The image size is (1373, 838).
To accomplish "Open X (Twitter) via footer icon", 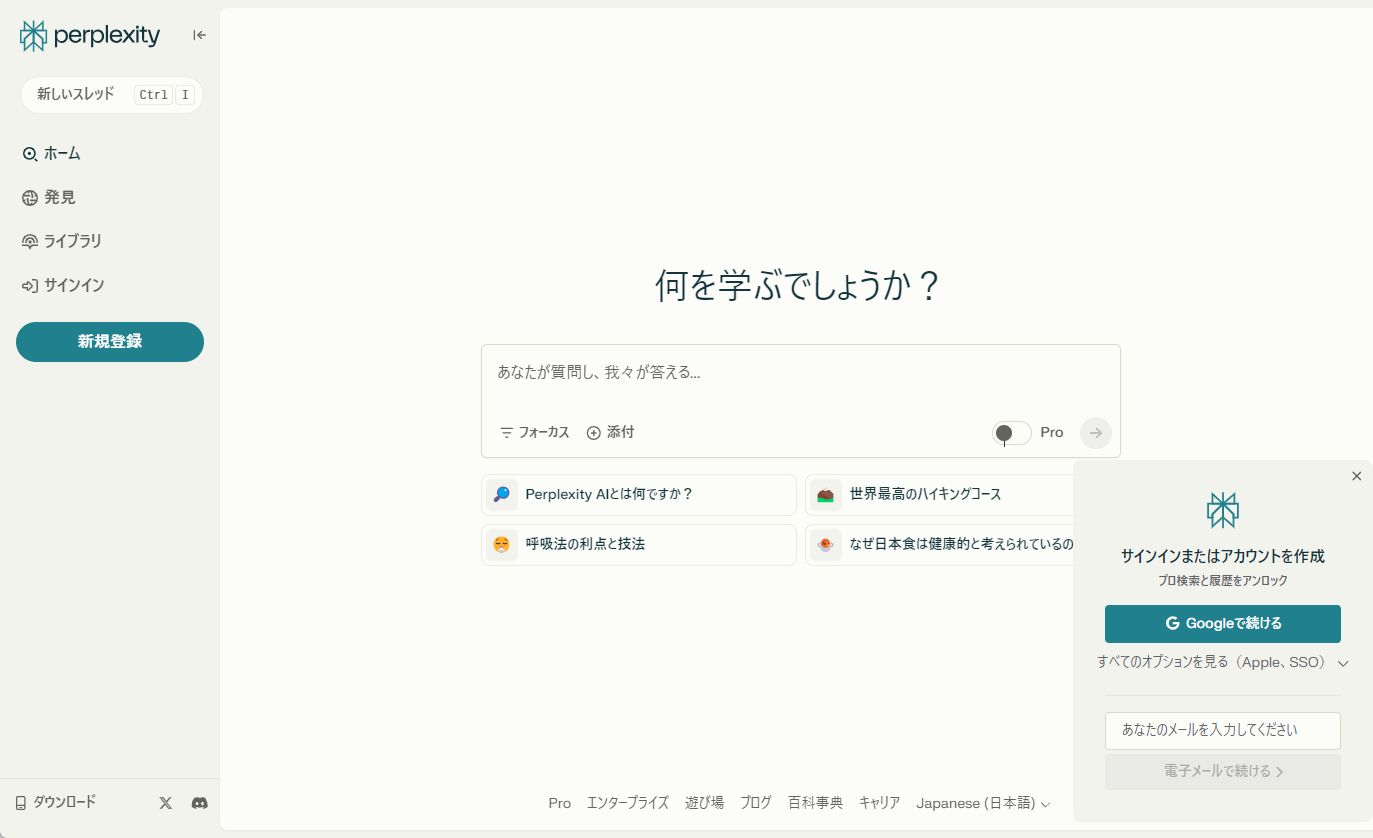I will pos(165,802).
